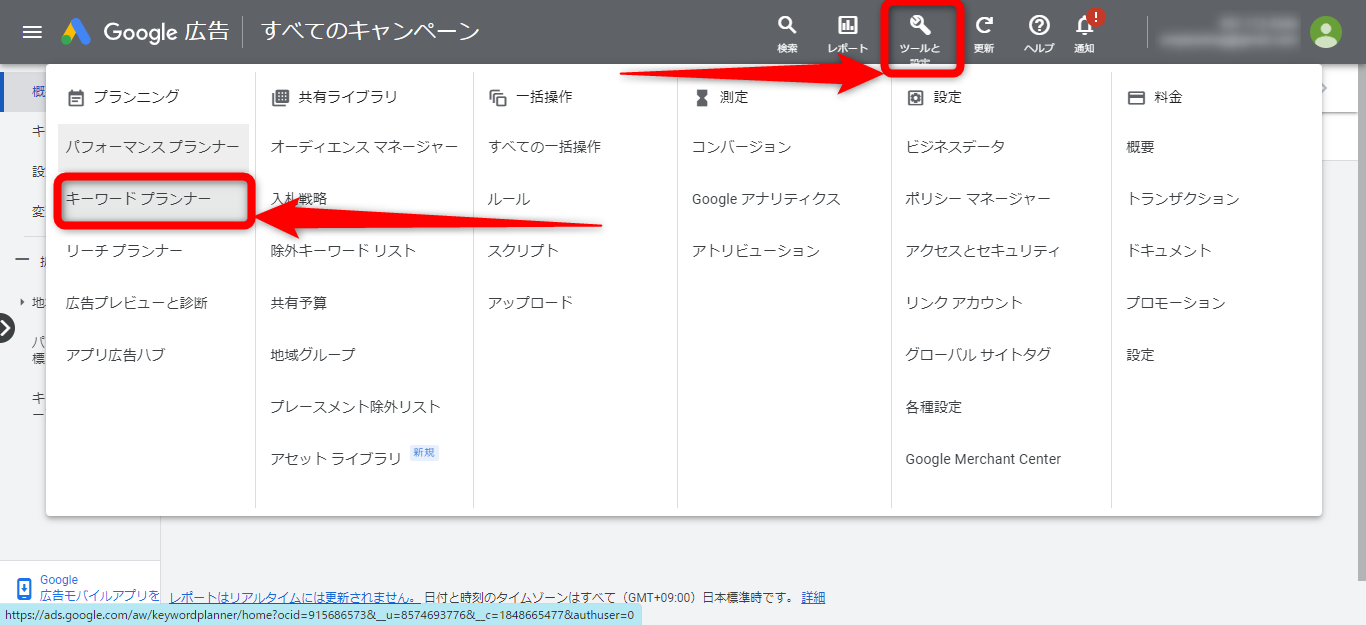Screen dimensions: 1366x625
Task: Expand the collapsed side panel arrow
Action: click(5, 328)
